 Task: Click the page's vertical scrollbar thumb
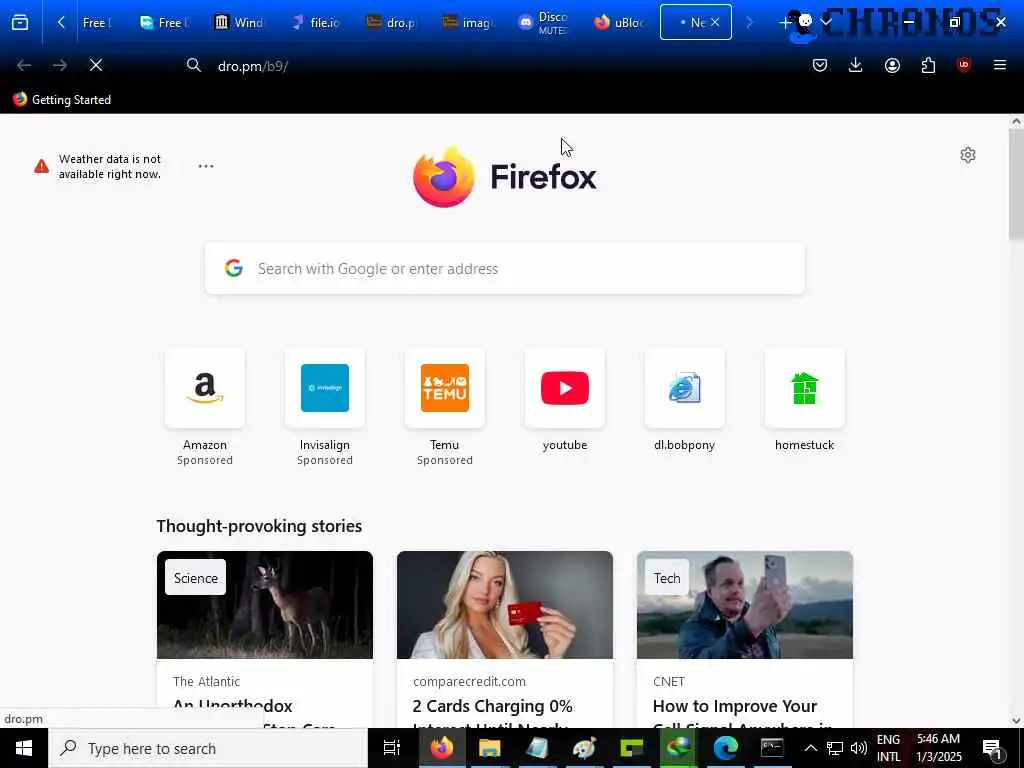click(x=1016, y=184)
